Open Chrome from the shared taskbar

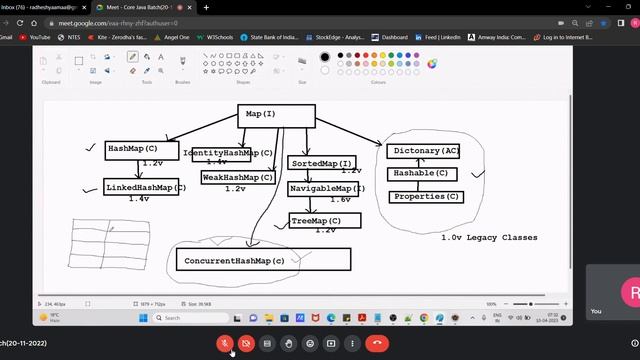coord(424,318)
